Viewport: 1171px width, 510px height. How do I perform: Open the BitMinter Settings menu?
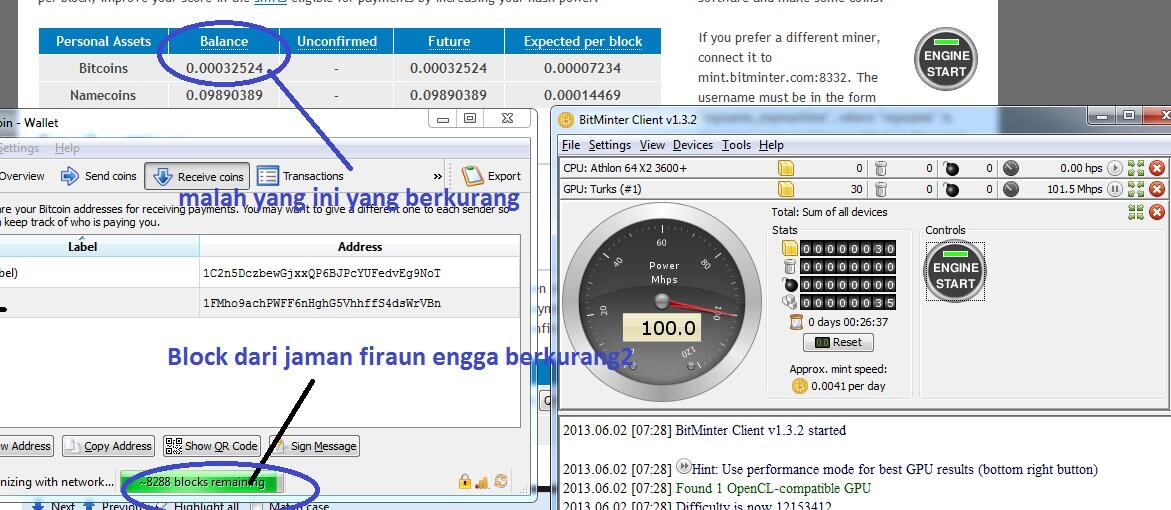[x=609, y=145]
